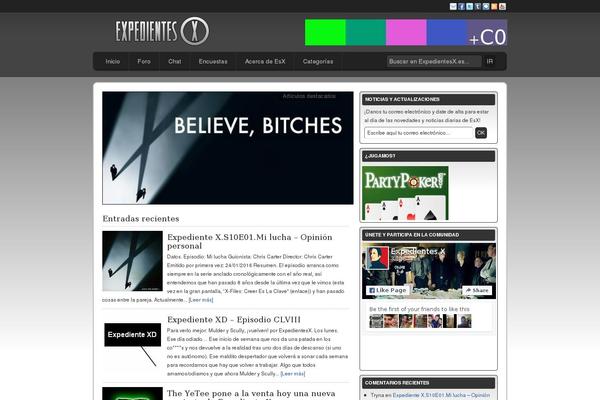Focus the email subscription input field
Screen dimensions: 600x400
coord(419,133)
